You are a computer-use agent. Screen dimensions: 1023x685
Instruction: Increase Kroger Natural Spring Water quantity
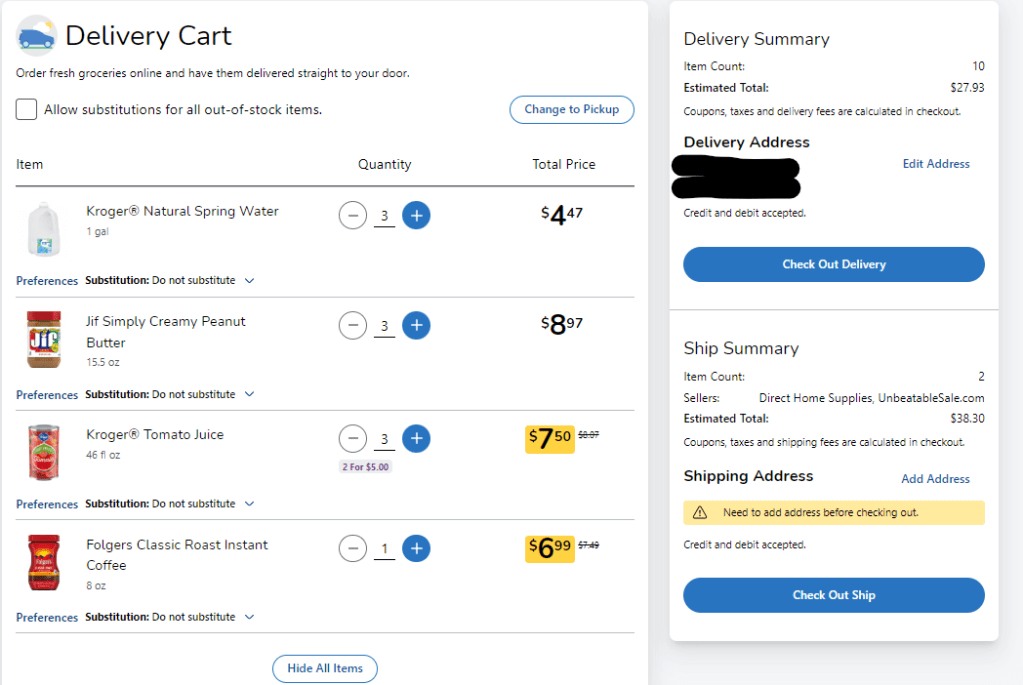tap(416, 215)
